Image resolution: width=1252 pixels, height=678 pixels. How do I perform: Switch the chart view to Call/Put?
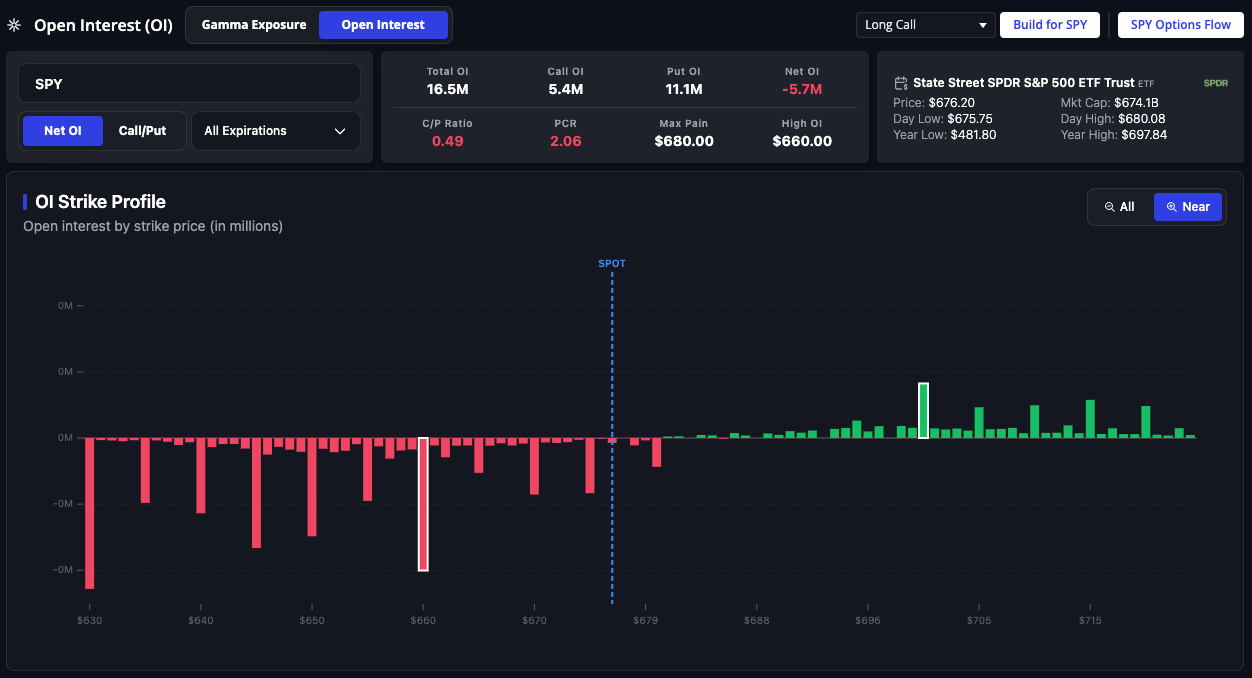(144, 131)
